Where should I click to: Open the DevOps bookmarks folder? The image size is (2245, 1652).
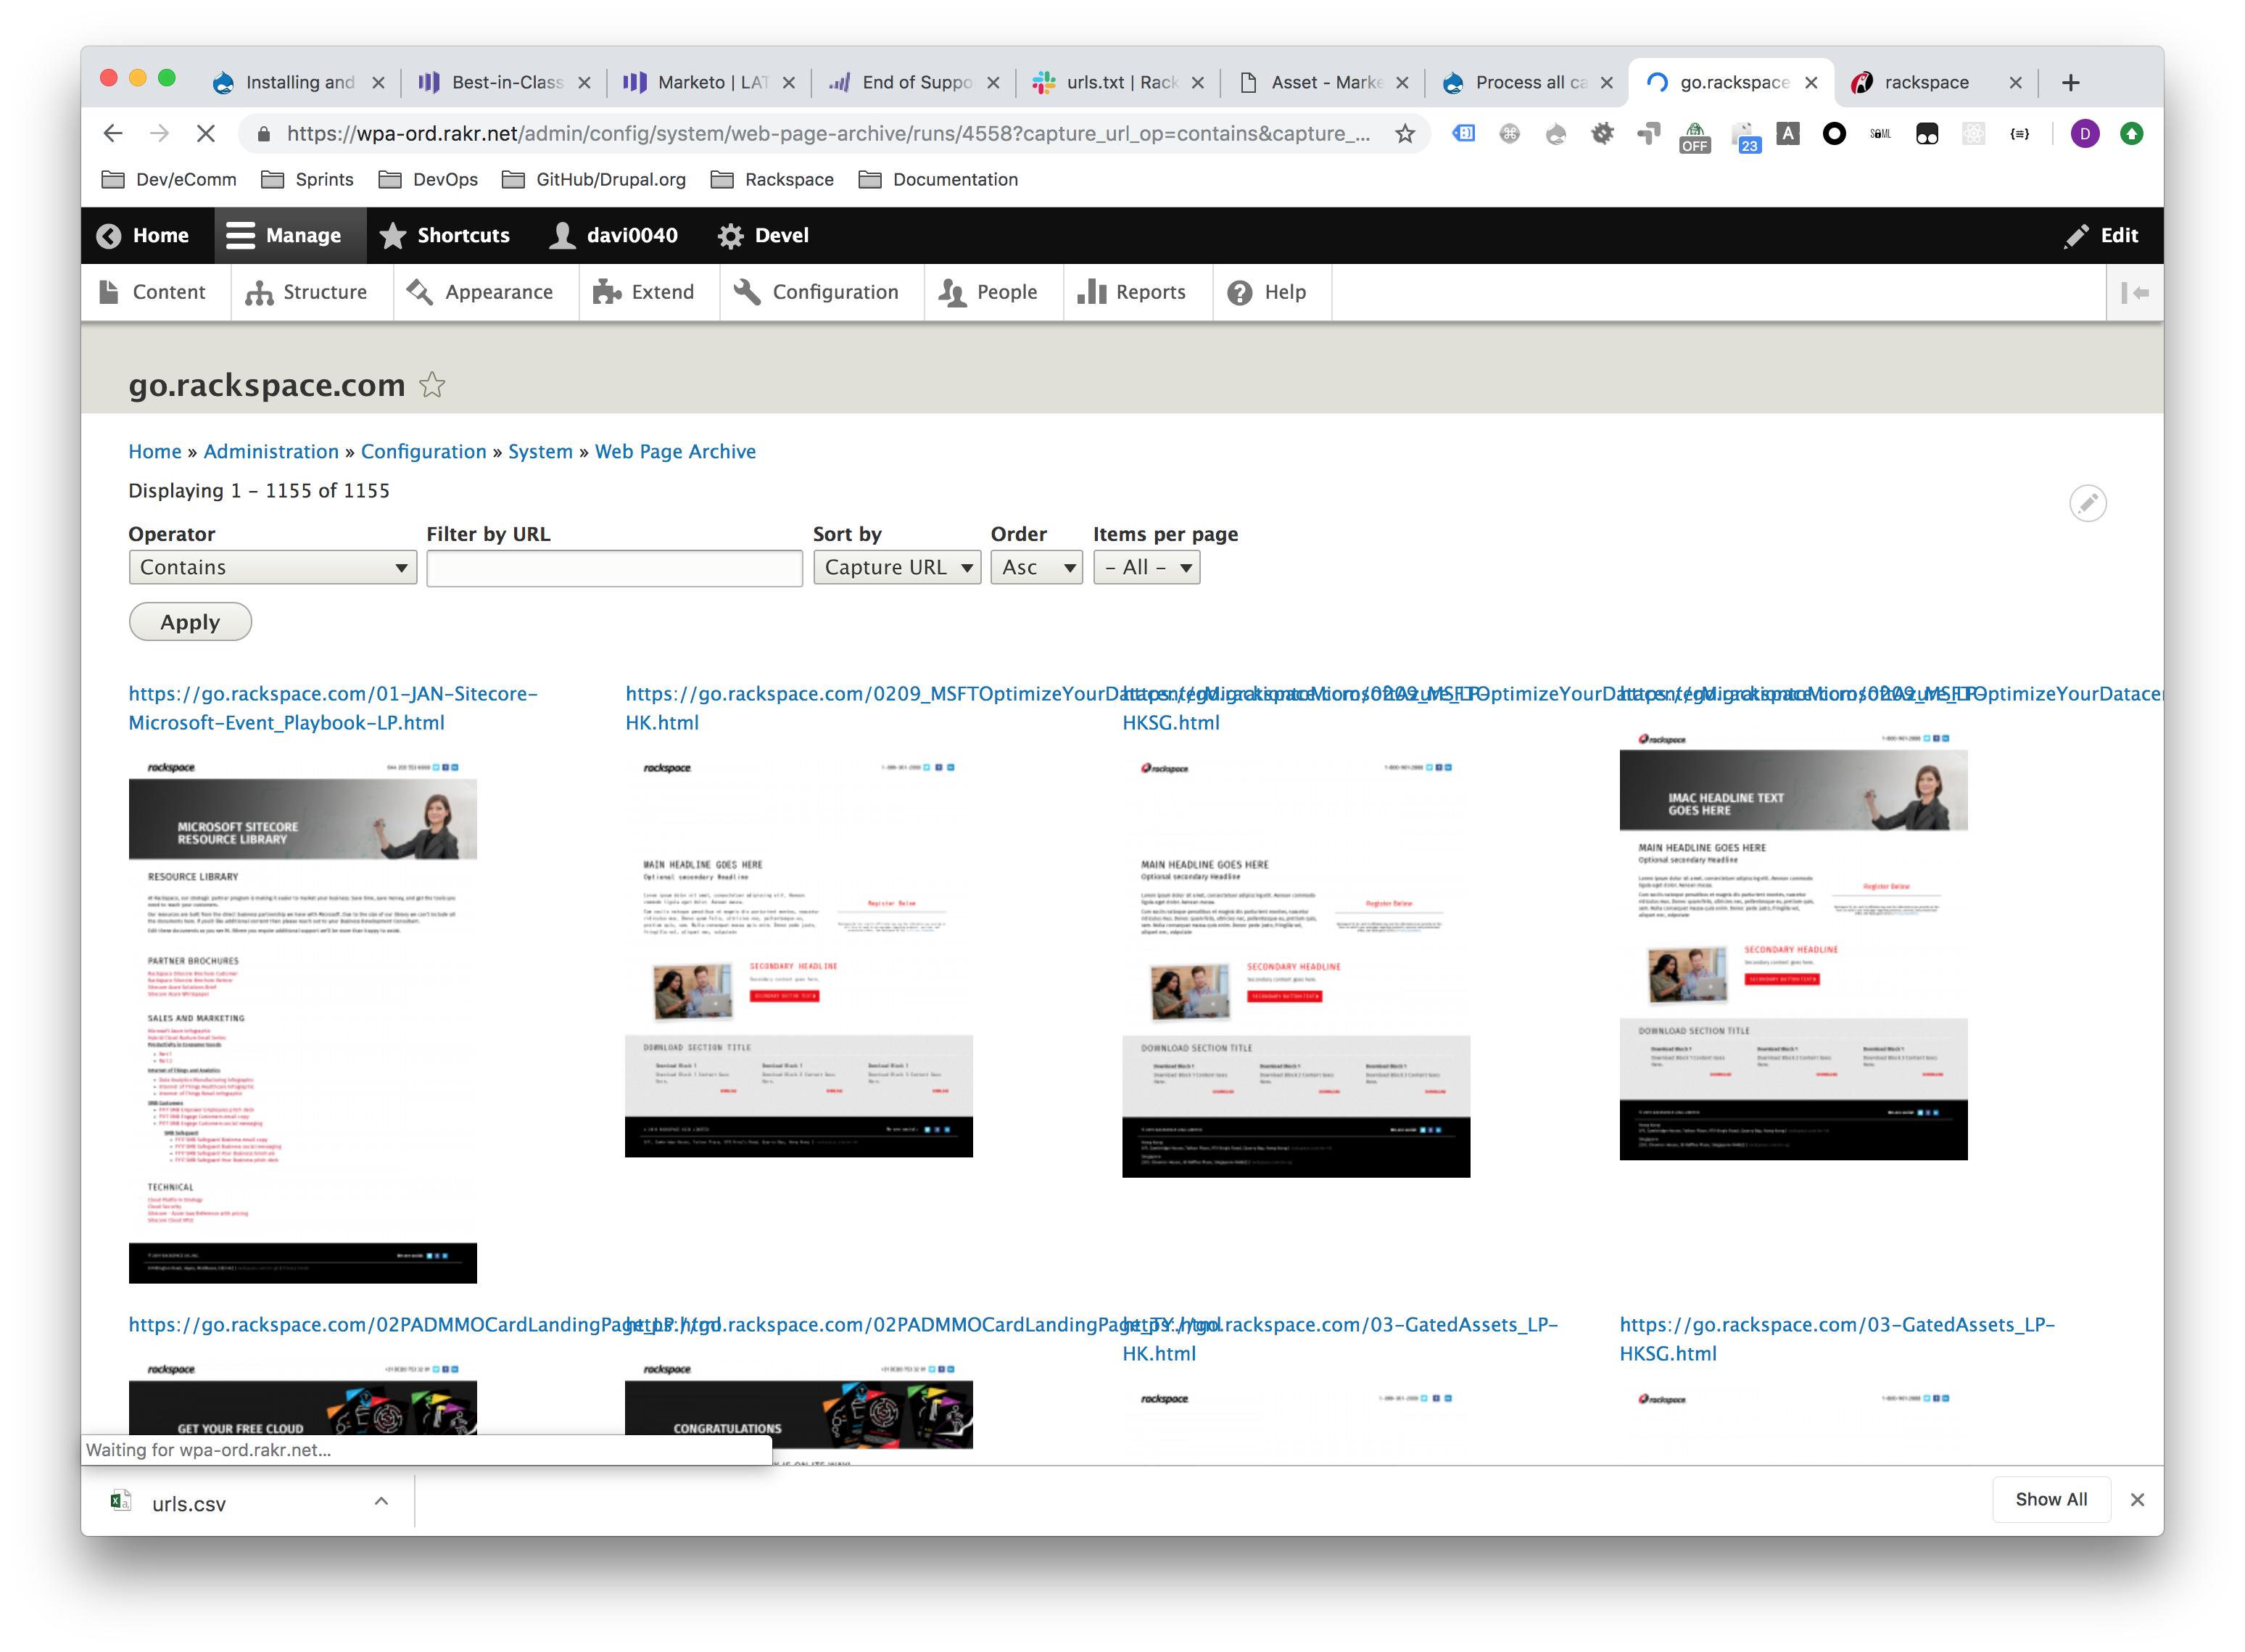click(428, 179)
